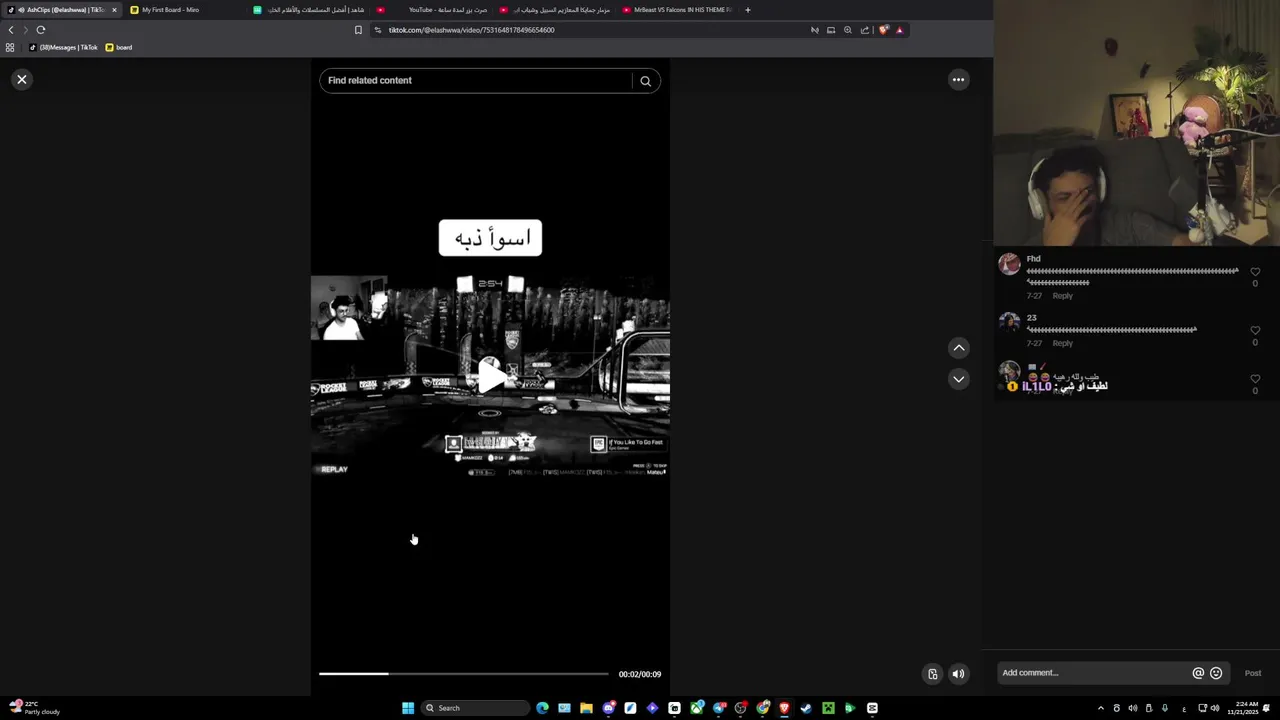Mute the video with speaker icon
The image size is (1280, 720).
[x=958, y=674]
